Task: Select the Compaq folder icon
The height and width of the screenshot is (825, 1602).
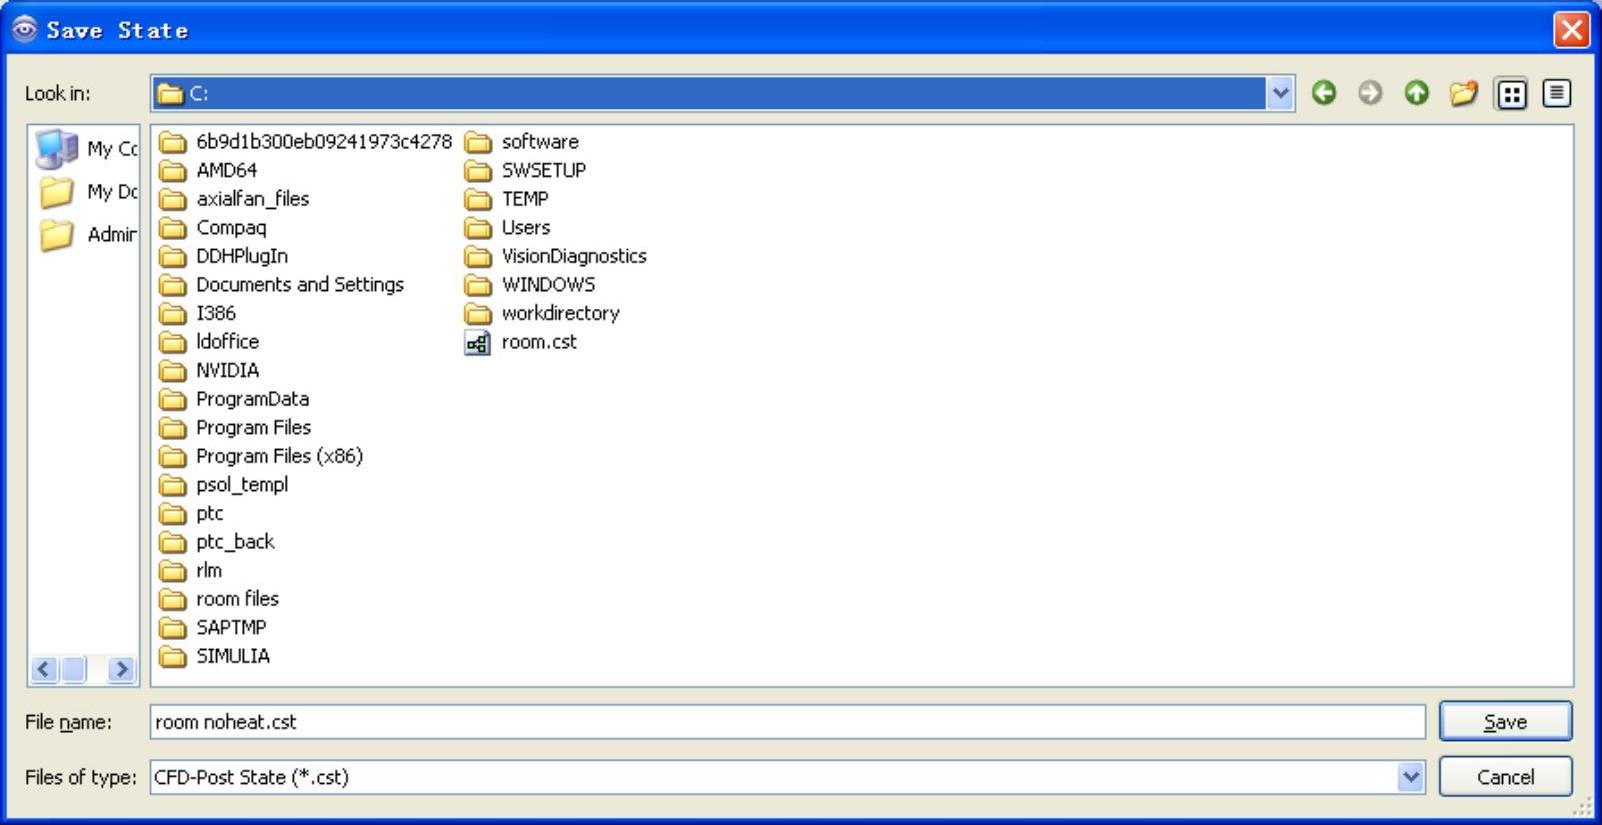Action: [x=173, y=228]
